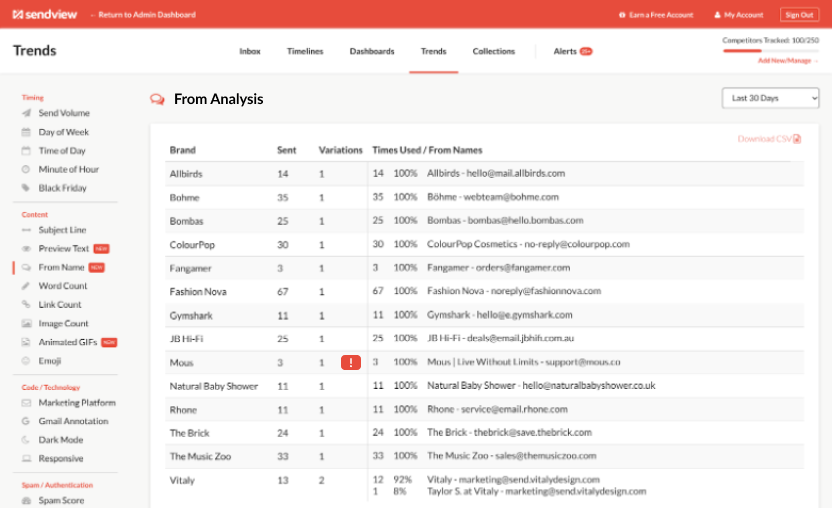Click the Image Count picture icon
This screenshot has height=508, width=832.
point(26,323)
